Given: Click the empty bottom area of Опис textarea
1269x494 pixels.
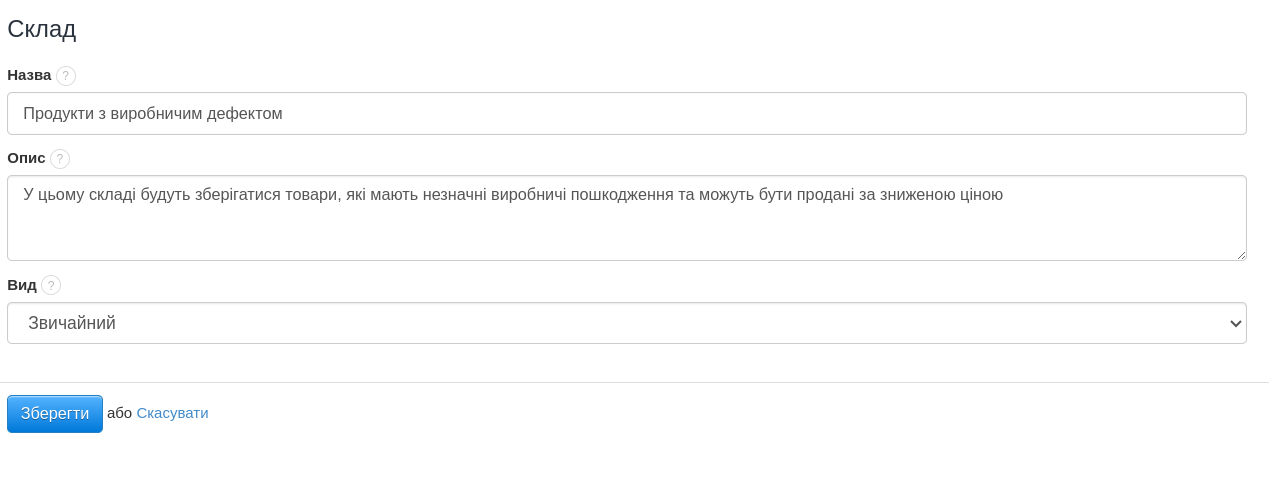Looking at the screenshot, I should click(x=600, y=238).
